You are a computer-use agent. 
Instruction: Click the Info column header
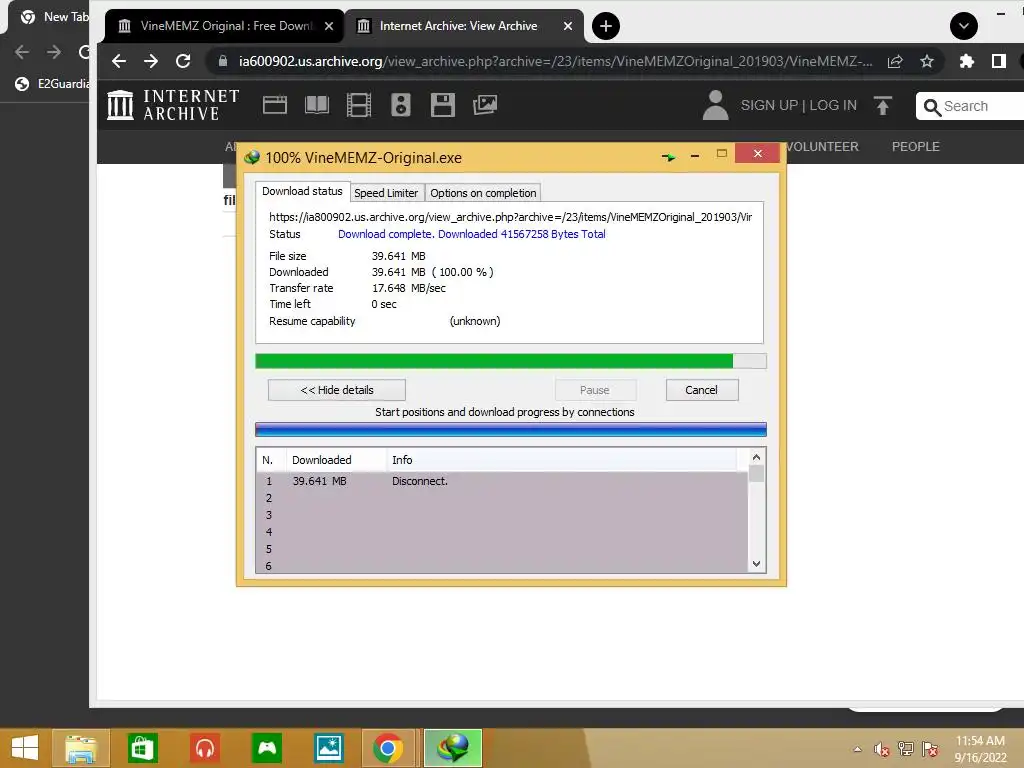(x=562, y=460)
